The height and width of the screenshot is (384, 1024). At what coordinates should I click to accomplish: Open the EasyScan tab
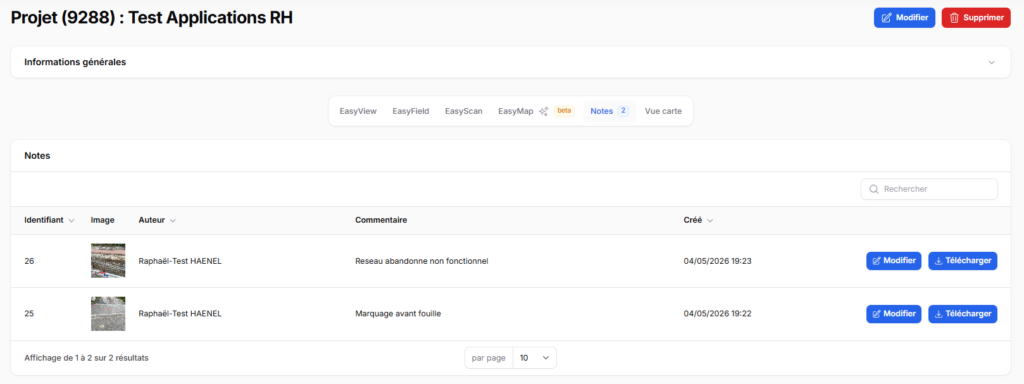464,111
